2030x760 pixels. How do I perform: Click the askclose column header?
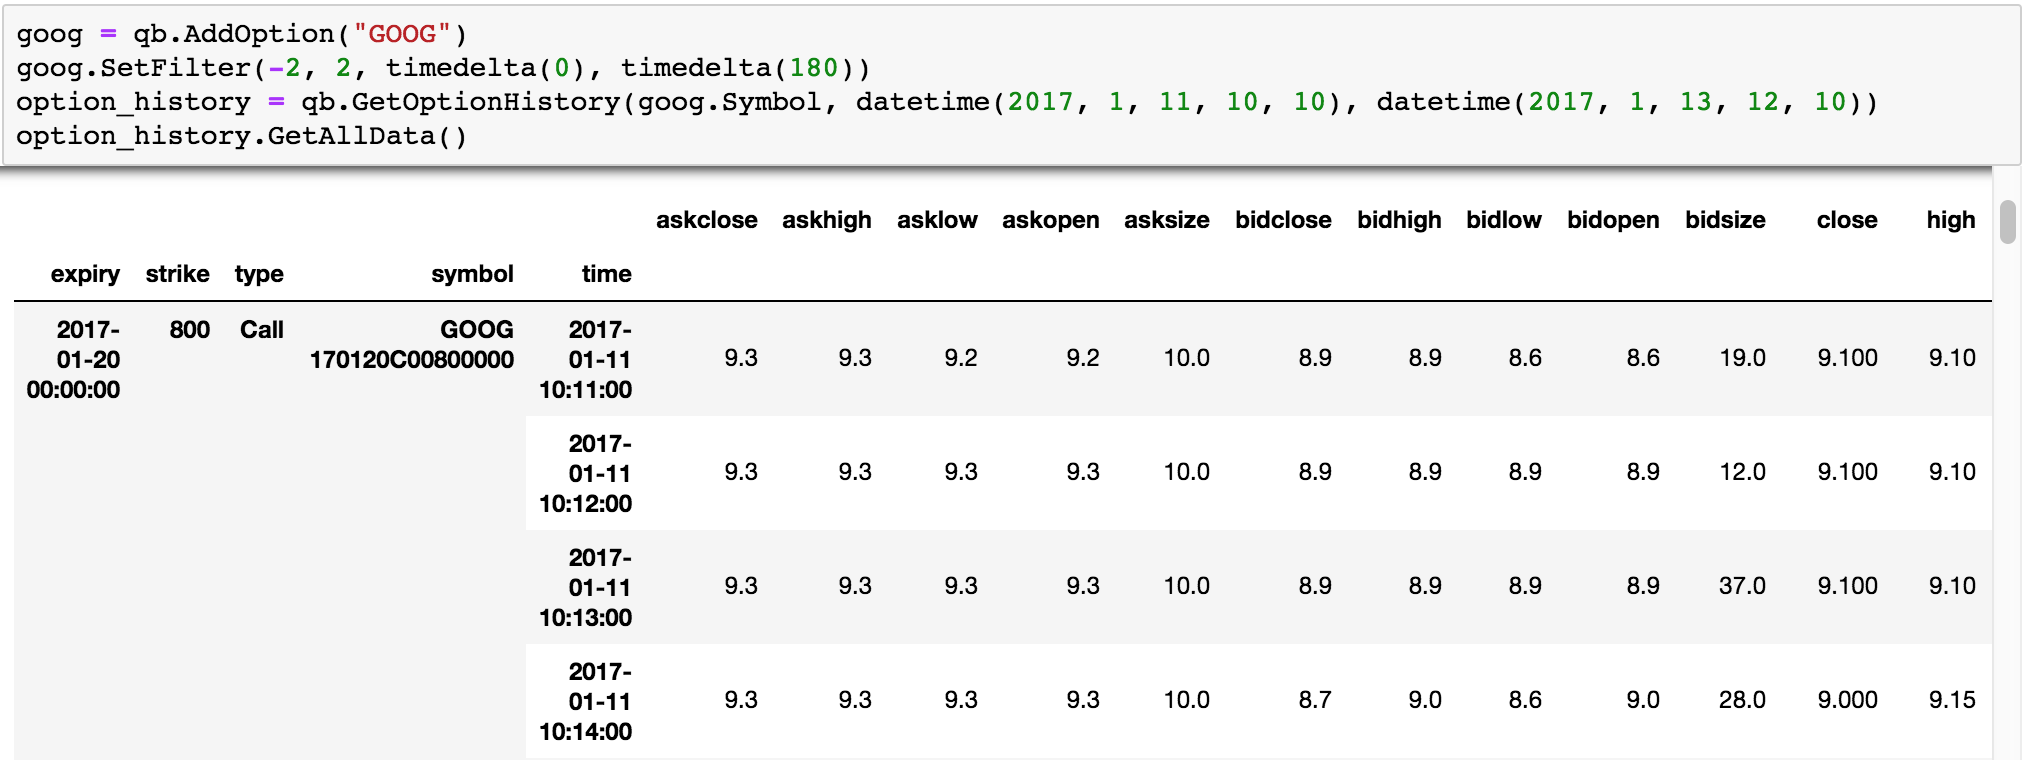[706, 220]
